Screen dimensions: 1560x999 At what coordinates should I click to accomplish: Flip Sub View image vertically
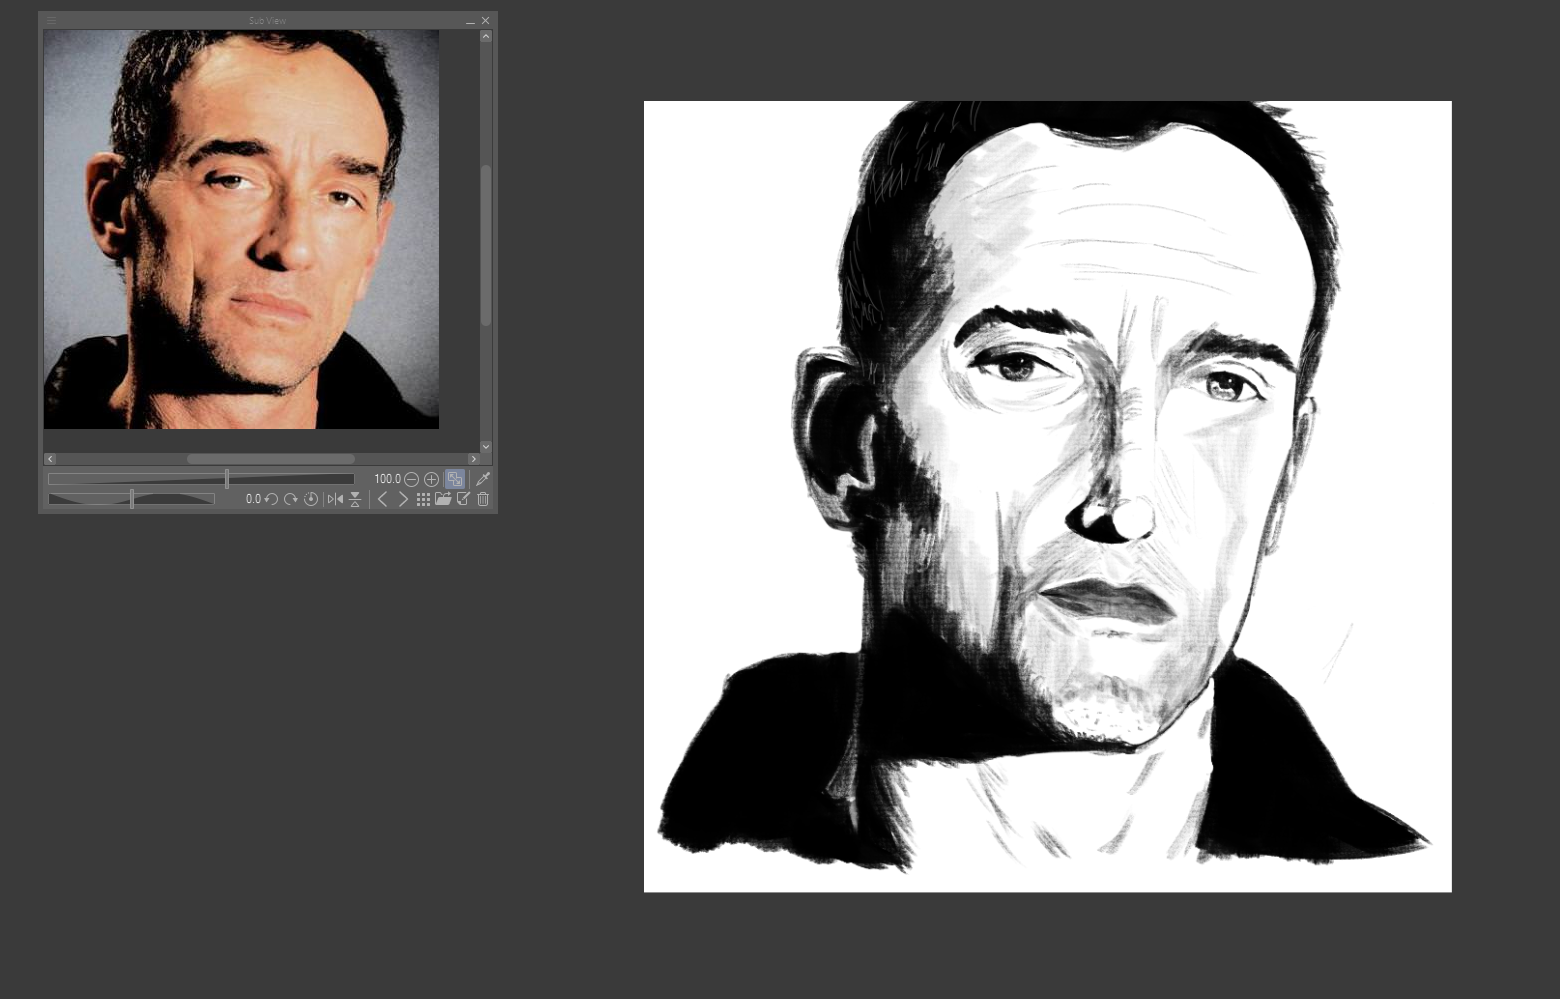[x=355, y=499]
